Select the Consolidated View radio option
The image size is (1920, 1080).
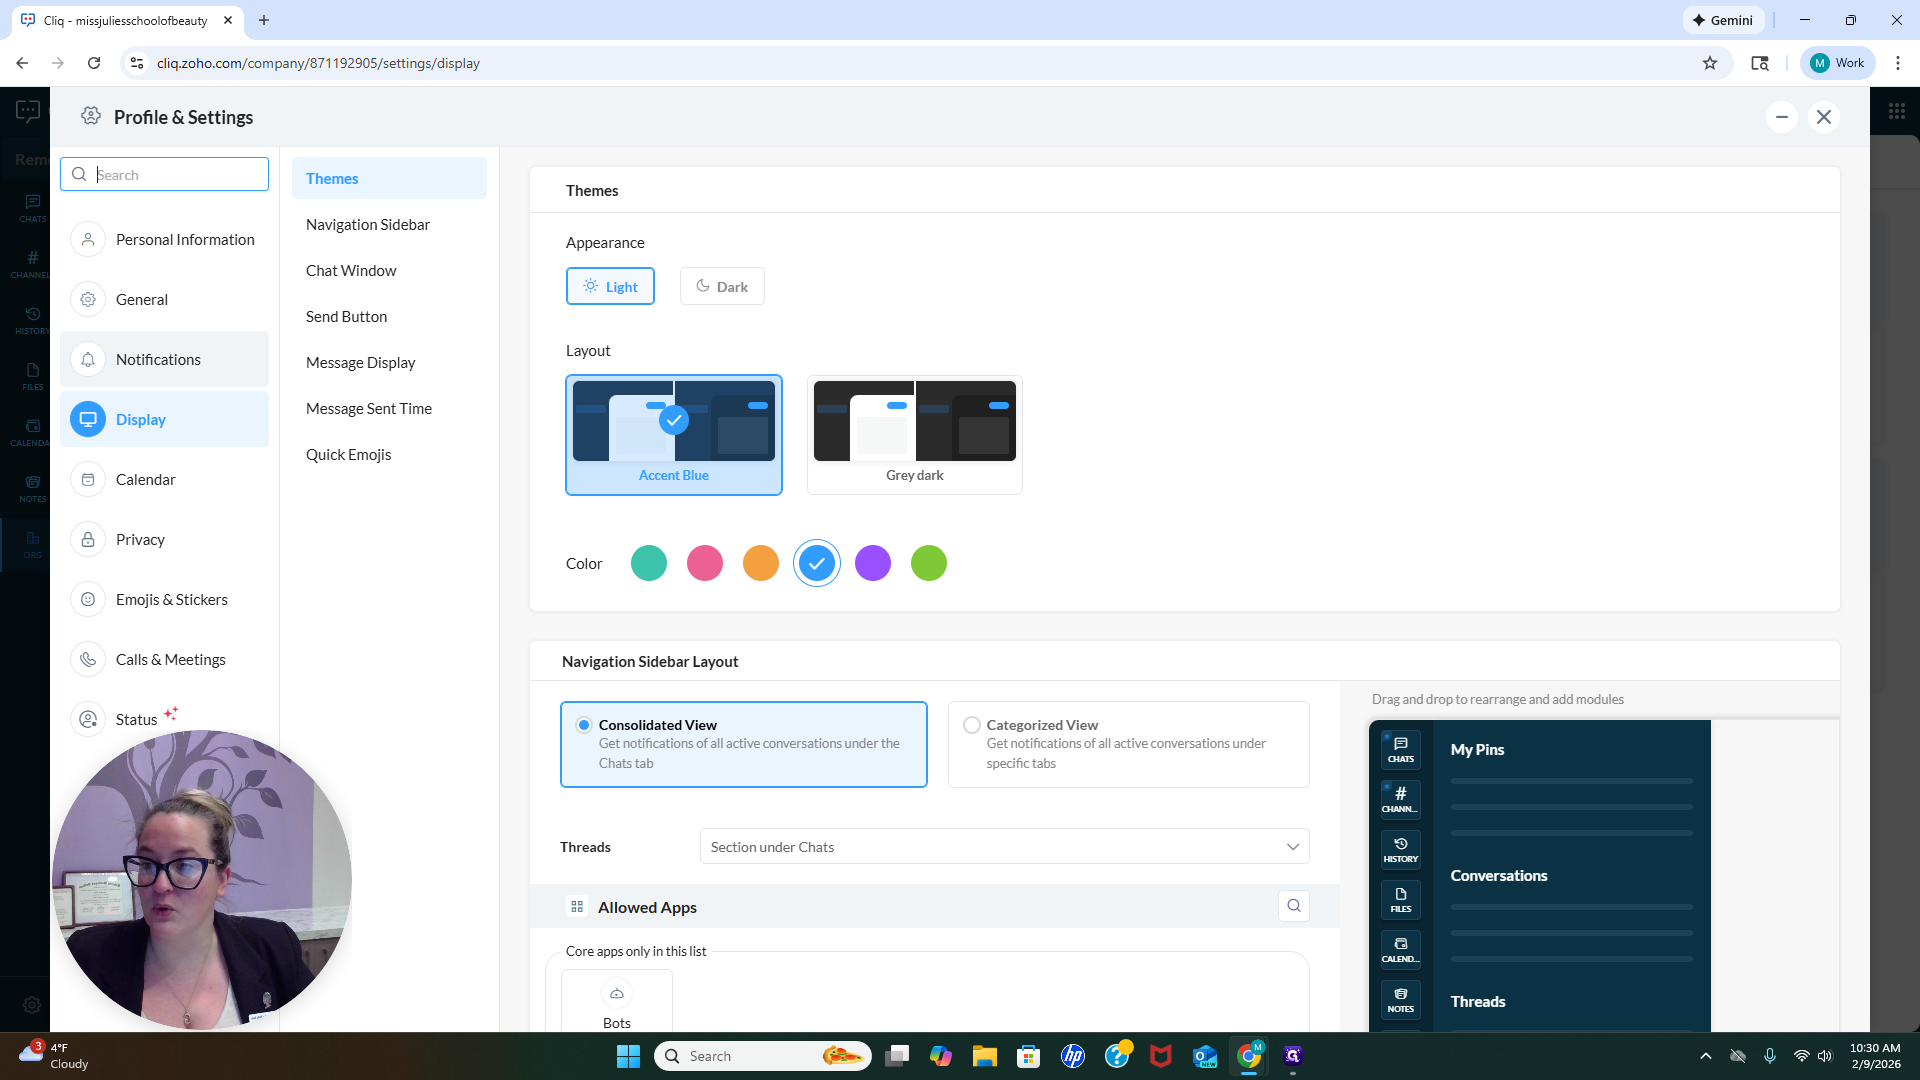point(584,725)
